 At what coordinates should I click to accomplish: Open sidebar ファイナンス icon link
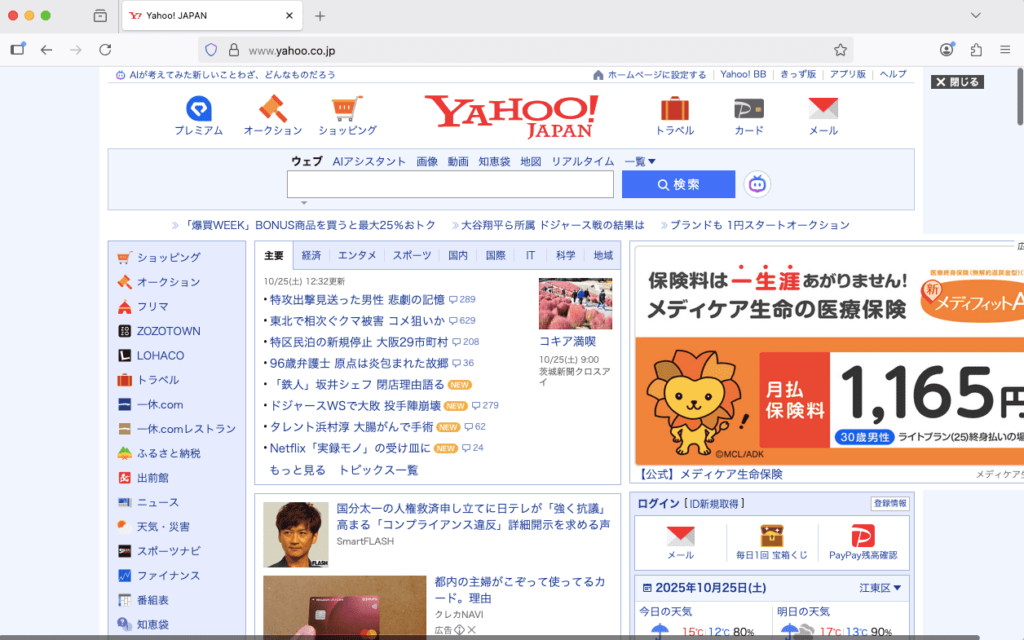[124, 576]
